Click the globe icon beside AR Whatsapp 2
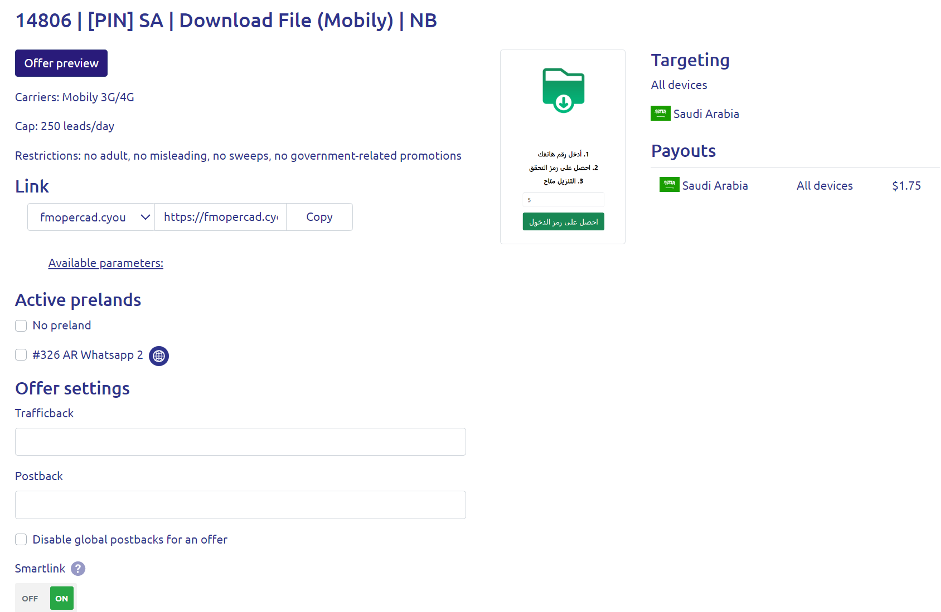 coord(159,356)
